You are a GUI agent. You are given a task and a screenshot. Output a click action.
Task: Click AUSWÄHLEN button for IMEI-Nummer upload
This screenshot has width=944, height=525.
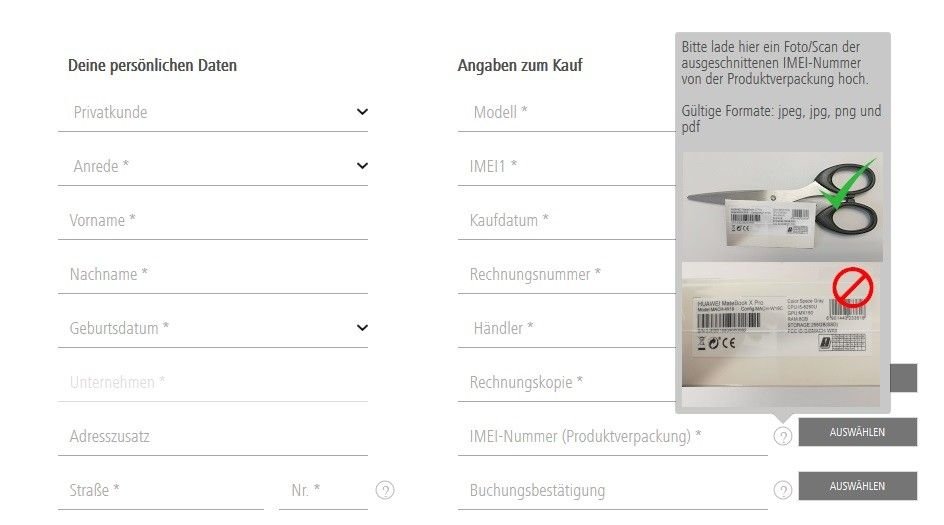(x=857, y=432)
